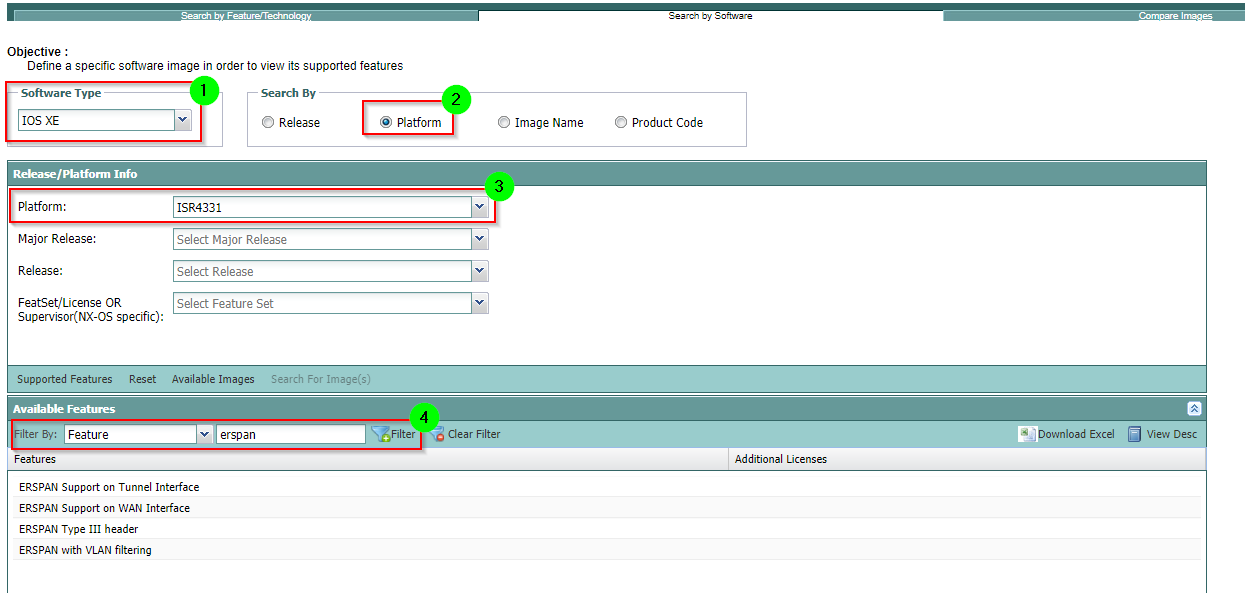Open the Select Release combo box
1245x593 pixels.
tap(479, 270)
